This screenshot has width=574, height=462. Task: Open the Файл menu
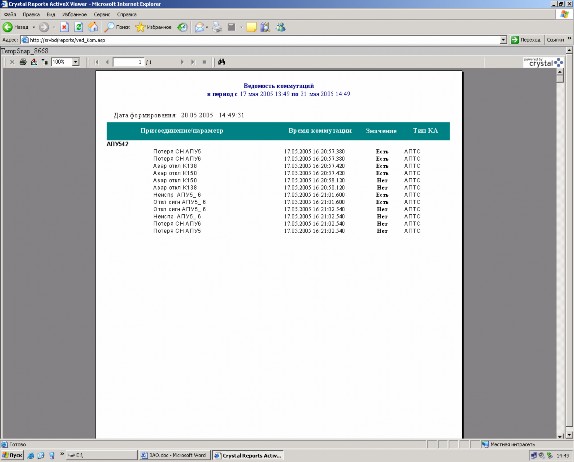coord(10,14)
